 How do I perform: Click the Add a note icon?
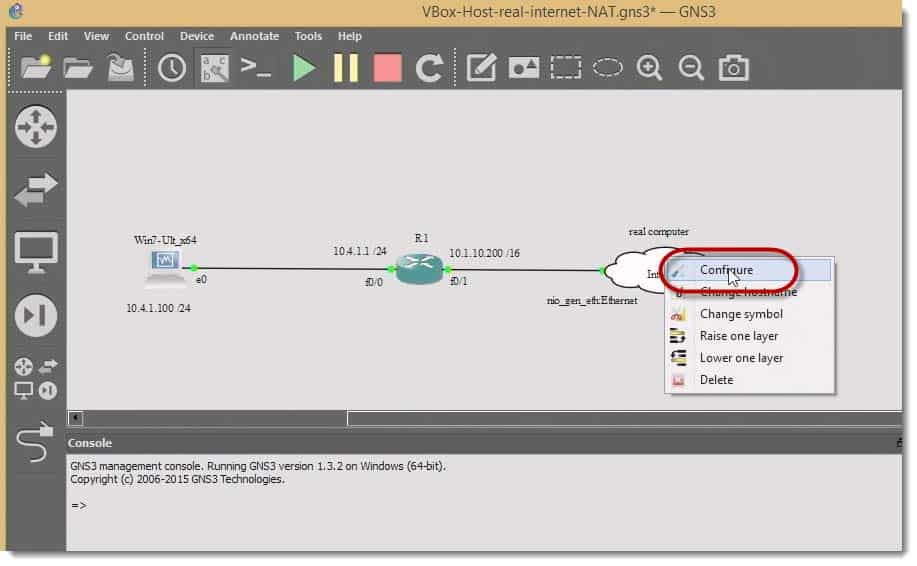pos(481,68)
